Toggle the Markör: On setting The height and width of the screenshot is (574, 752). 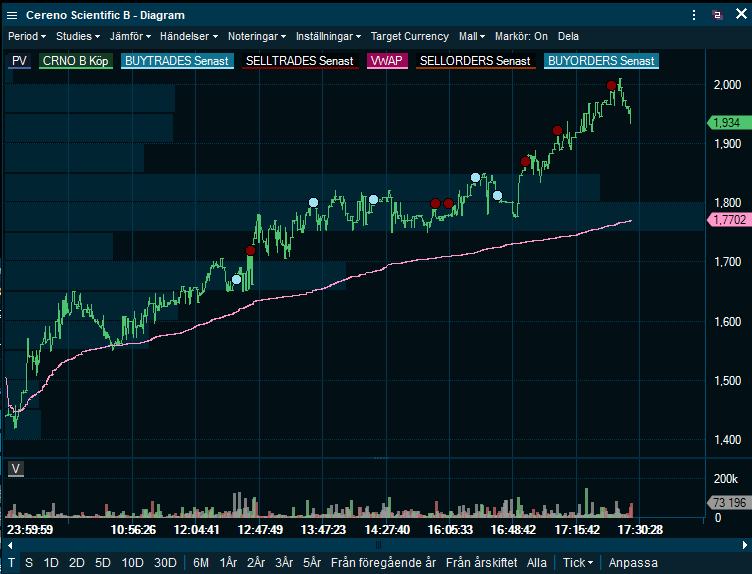pos(521,36)
